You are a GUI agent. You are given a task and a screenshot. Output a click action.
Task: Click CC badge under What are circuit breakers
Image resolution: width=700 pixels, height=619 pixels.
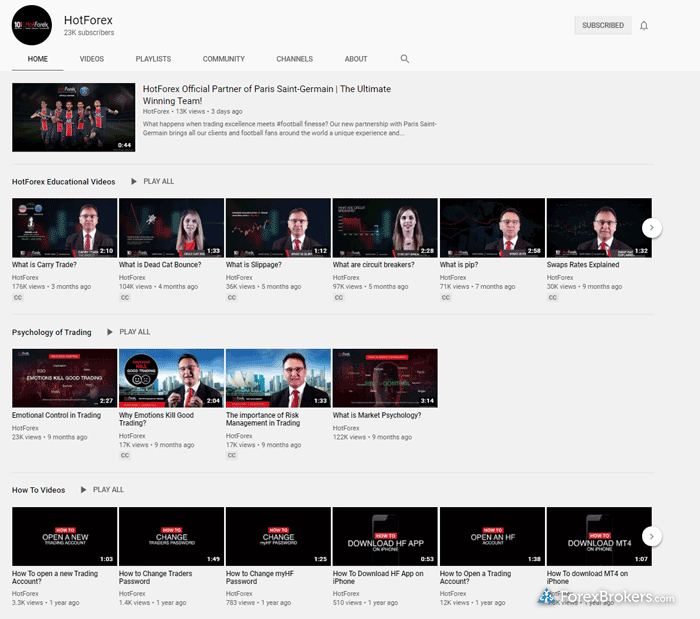point(338,298)
